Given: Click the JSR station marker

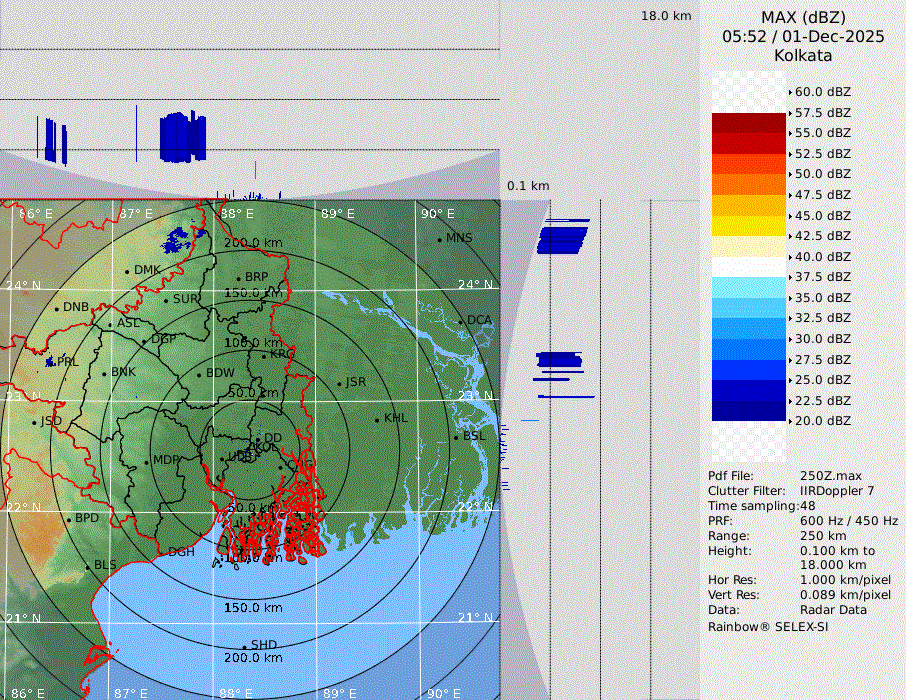Looking at the screenshot, I should click(339, 383).
